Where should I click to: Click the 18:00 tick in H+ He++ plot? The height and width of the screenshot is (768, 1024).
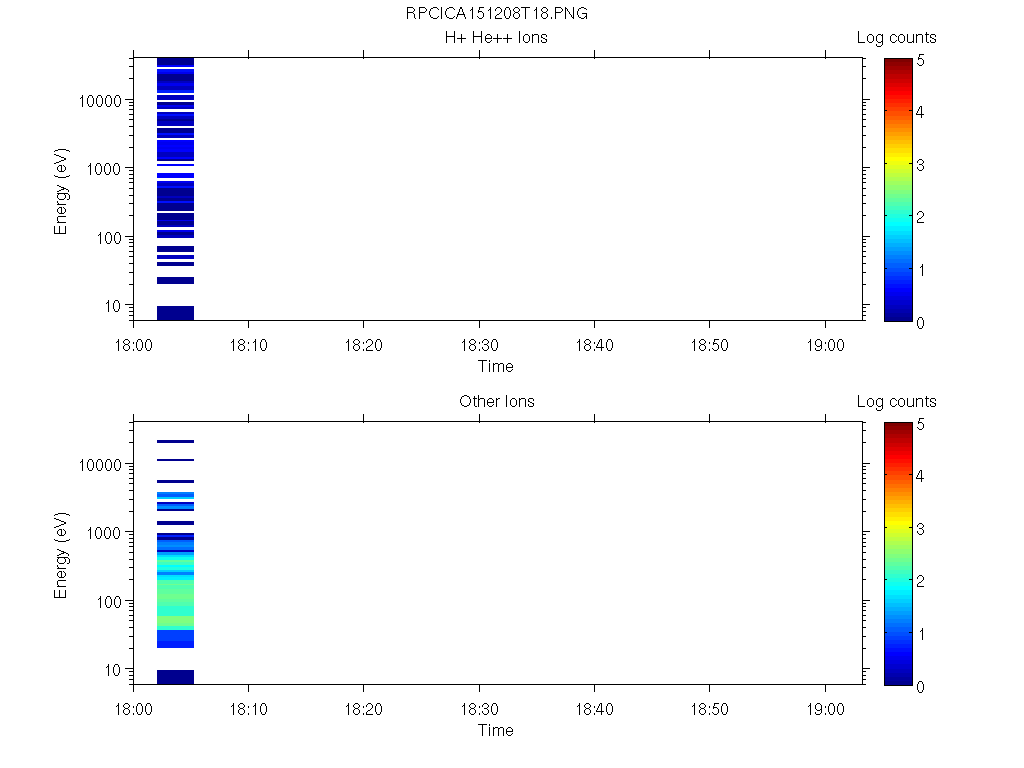pyautogui.click(x=133, y=345)
